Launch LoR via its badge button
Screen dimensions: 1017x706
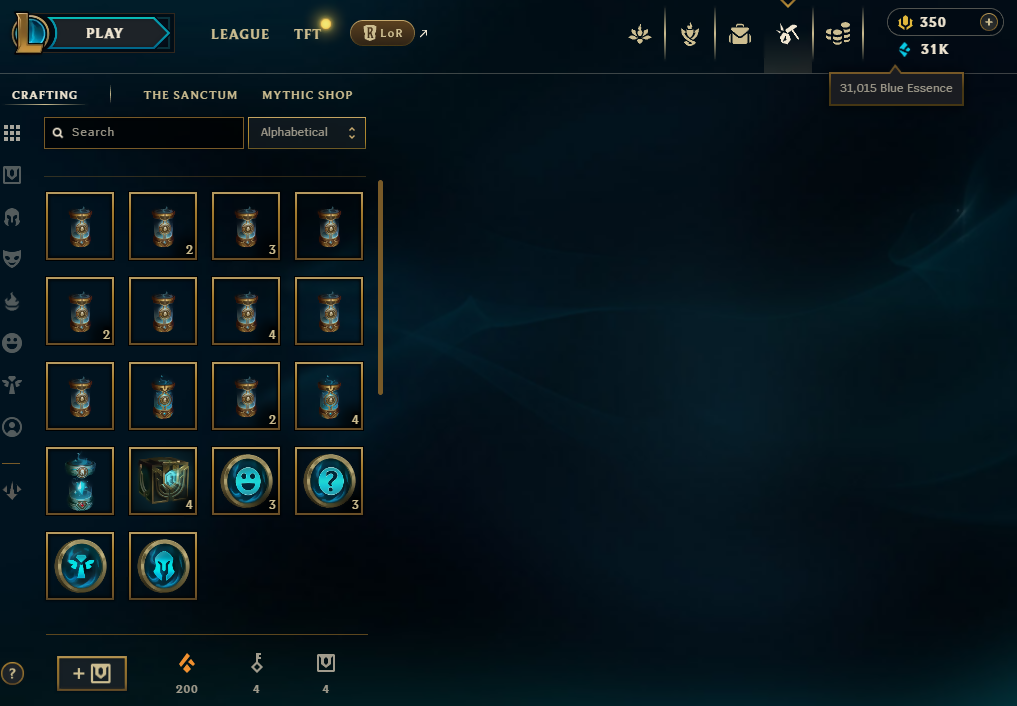point(382,33)
